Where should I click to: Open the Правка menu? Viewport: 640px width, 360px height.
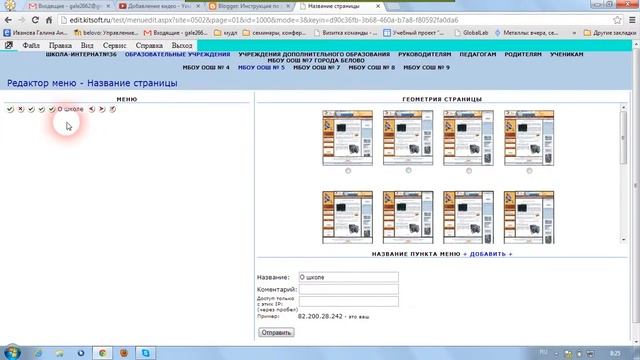tap(60, 45)
